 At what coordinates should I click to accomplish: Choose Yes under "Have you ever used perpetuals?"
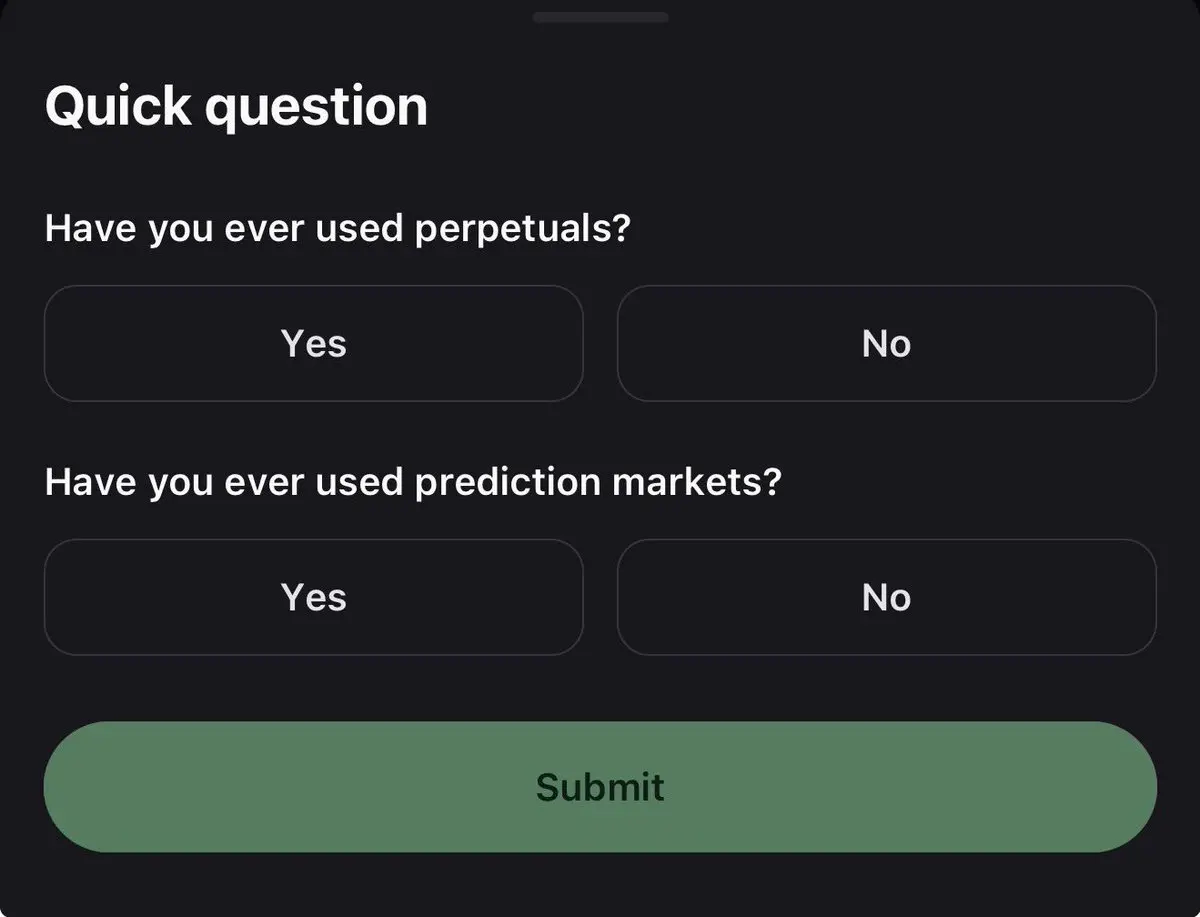[313, 343]
